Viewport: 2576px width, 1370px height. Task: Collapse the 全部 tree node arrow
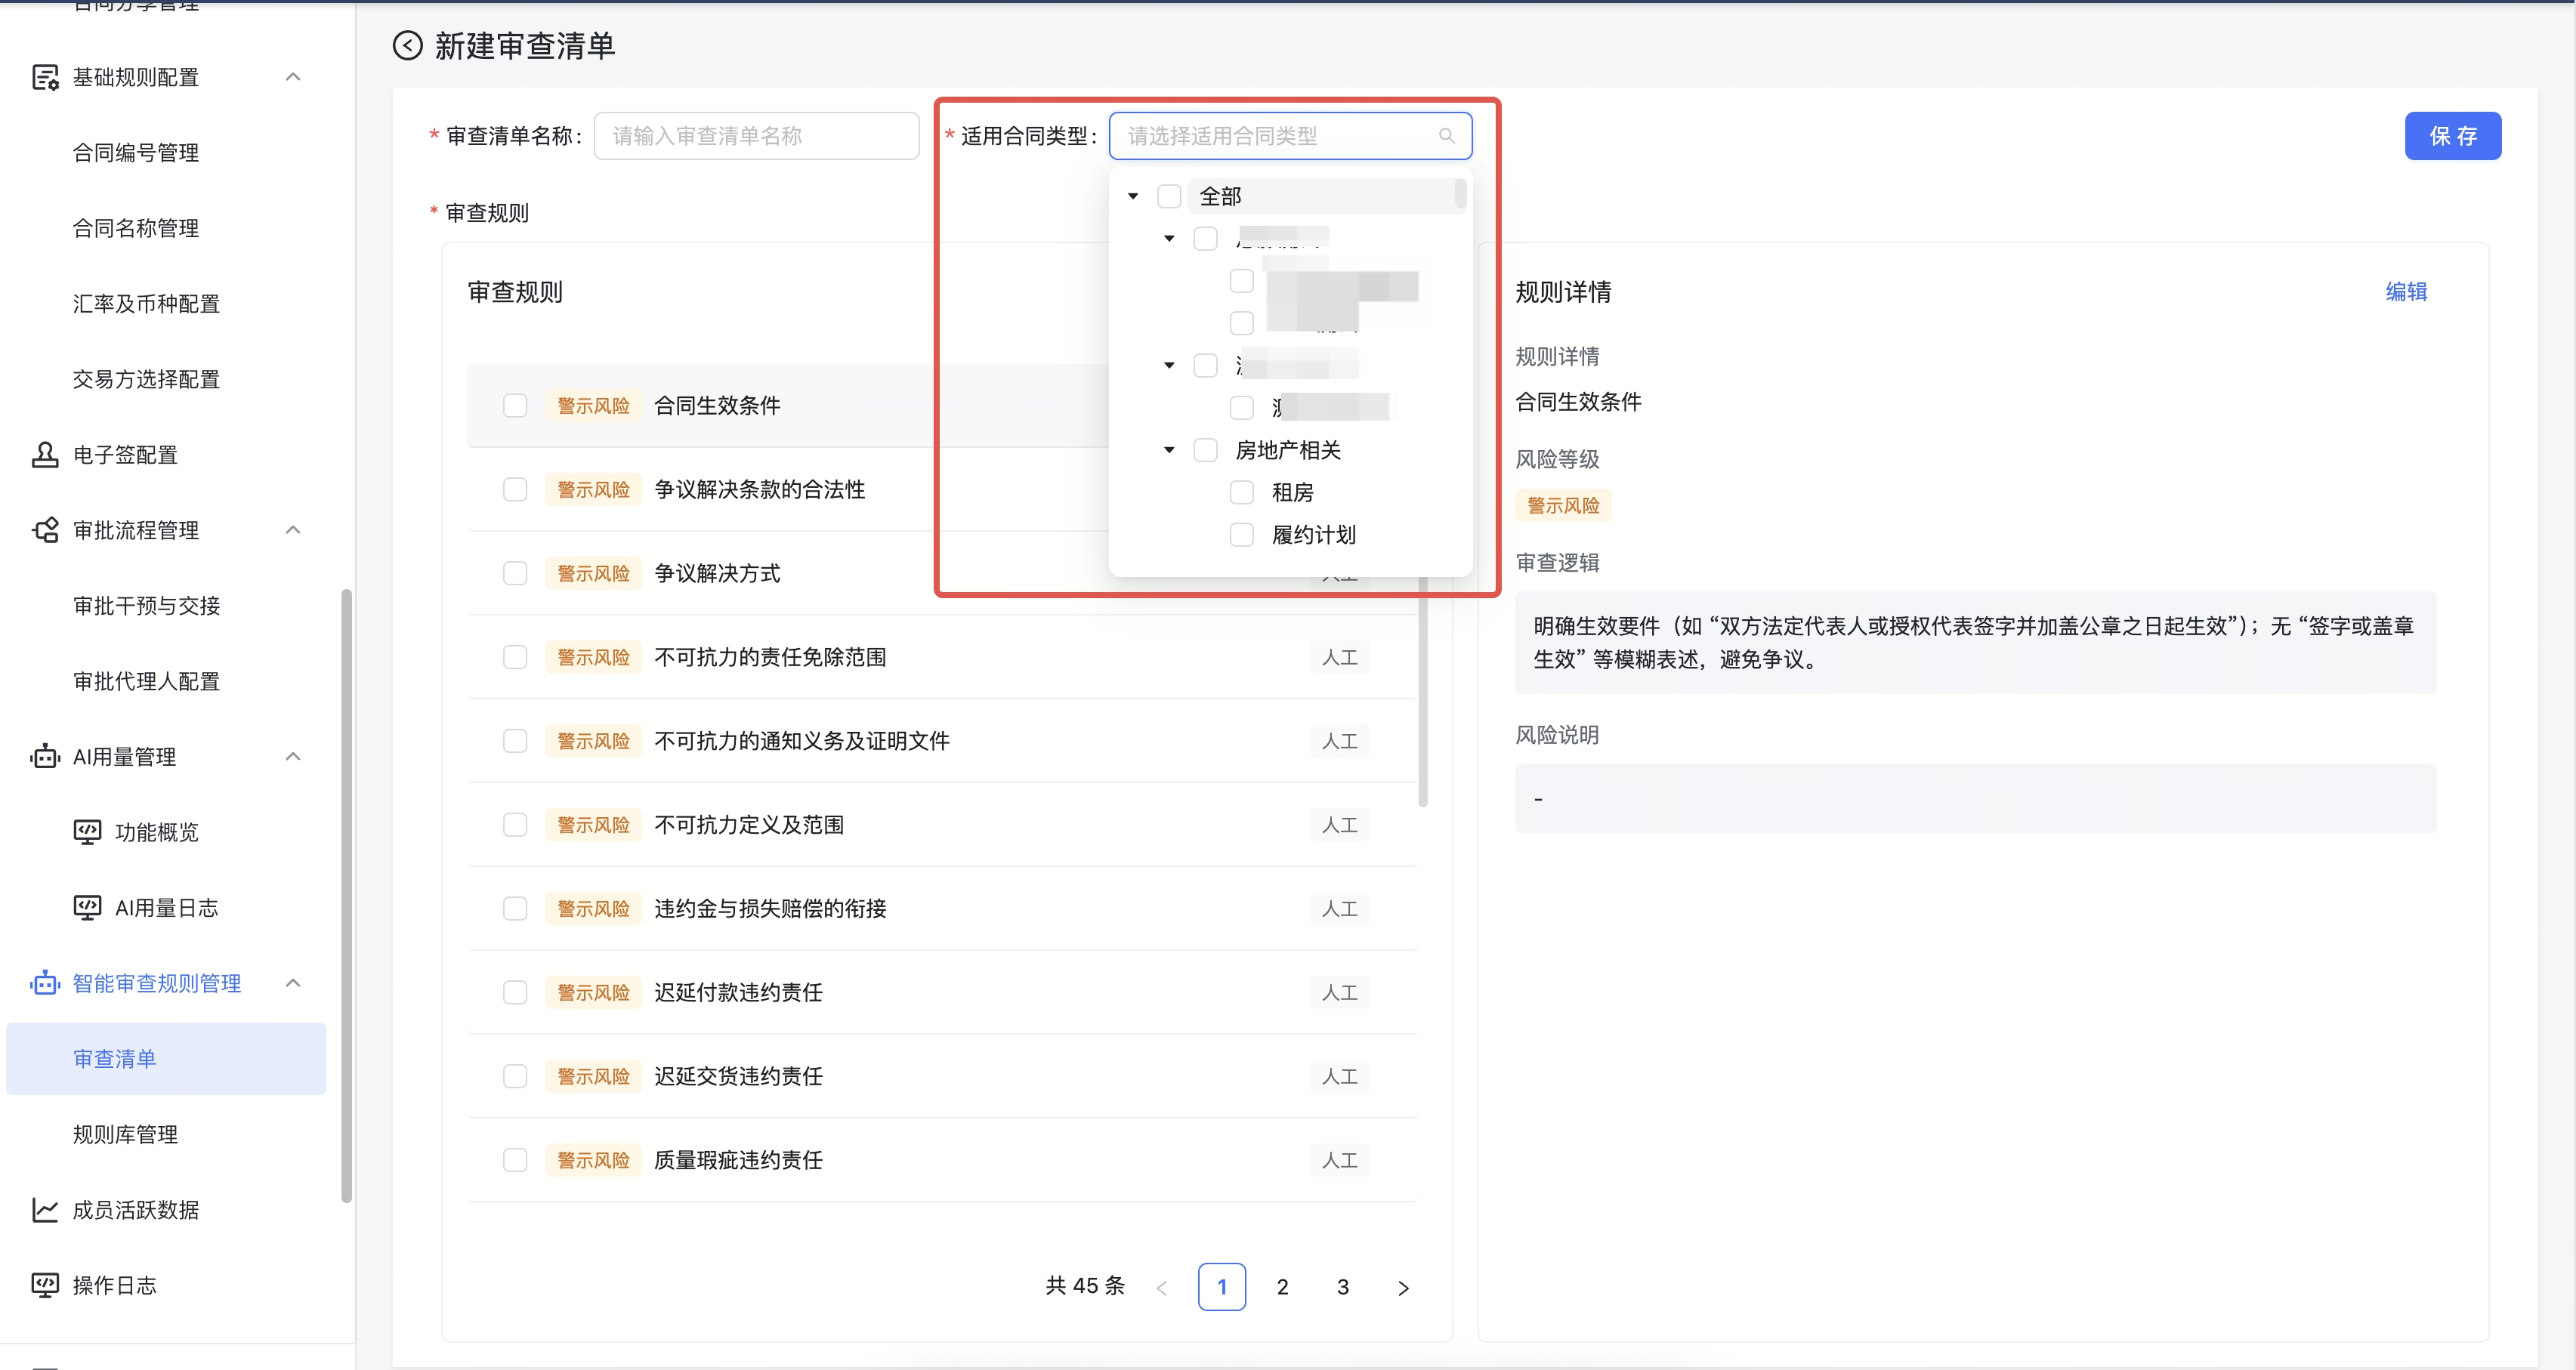(x=1133, y=196)
